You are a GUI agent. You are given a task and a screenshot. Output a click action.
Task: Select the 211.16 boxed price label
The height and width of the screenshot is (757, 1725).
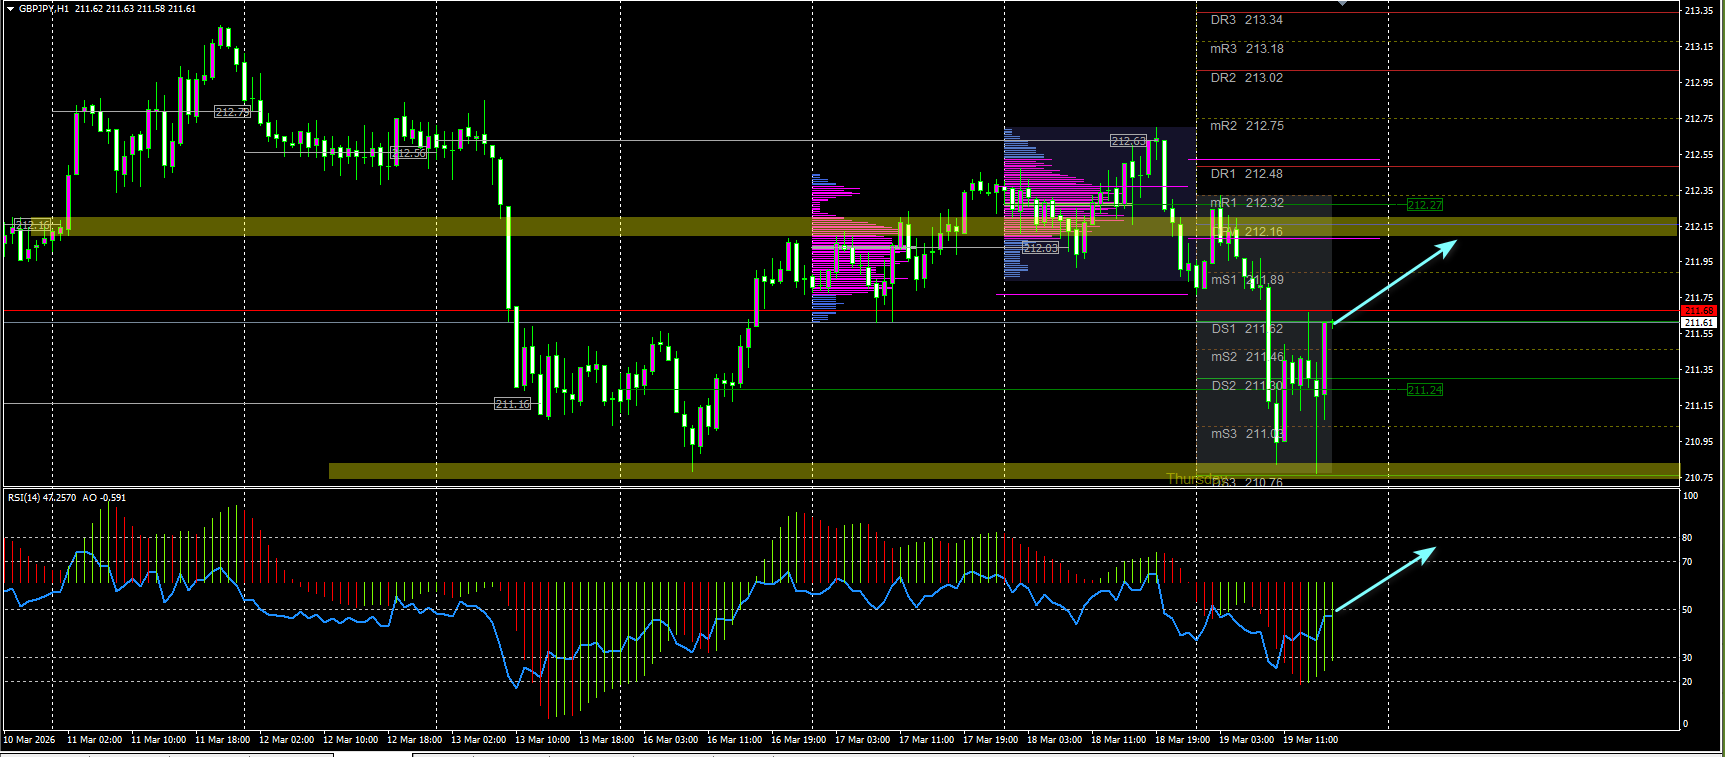[x=512, y=404]
